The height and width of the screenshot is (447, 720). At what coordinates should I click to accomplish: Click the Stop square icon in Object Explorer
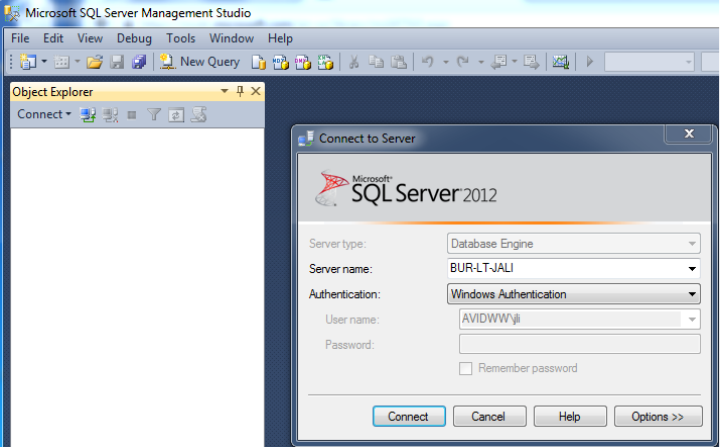tap(132, 114)
